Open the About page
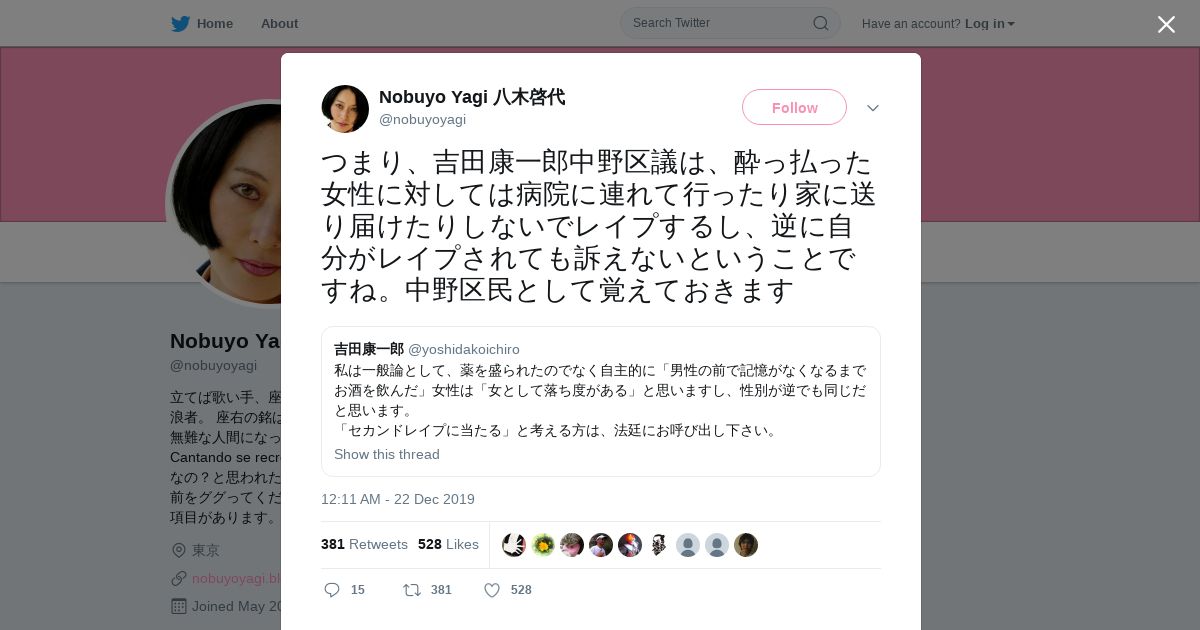The height and width of the screenshot is (630, 1200). pyautogui.click(x=279, y=23)
